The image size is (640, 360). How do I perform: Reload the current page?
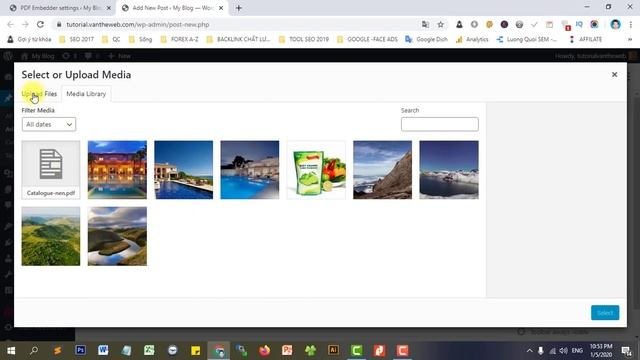[40, 24]
